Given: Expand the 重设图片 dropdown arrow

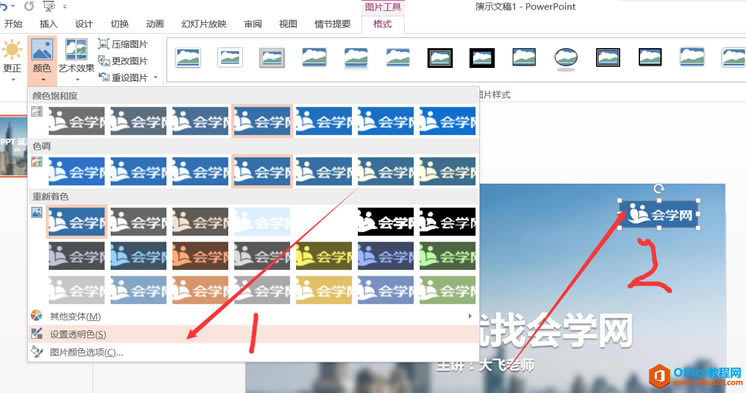Looking at the screenshot, I should point(156,77).
